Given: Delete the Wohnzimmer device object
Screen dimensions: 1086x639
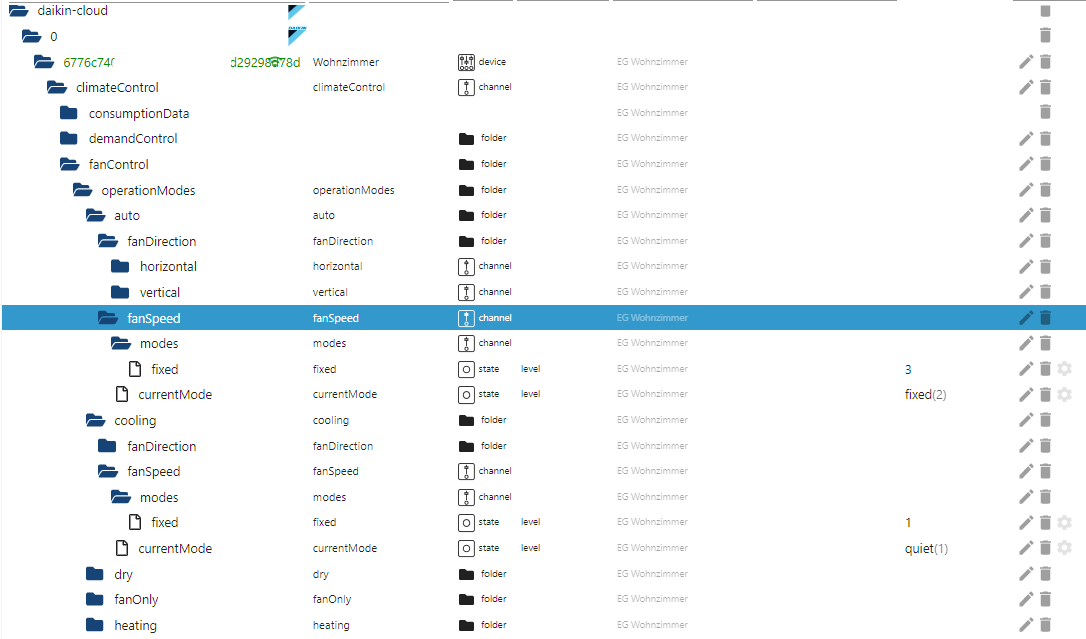Looking at the screenshot, I should tap(1046, 62).
